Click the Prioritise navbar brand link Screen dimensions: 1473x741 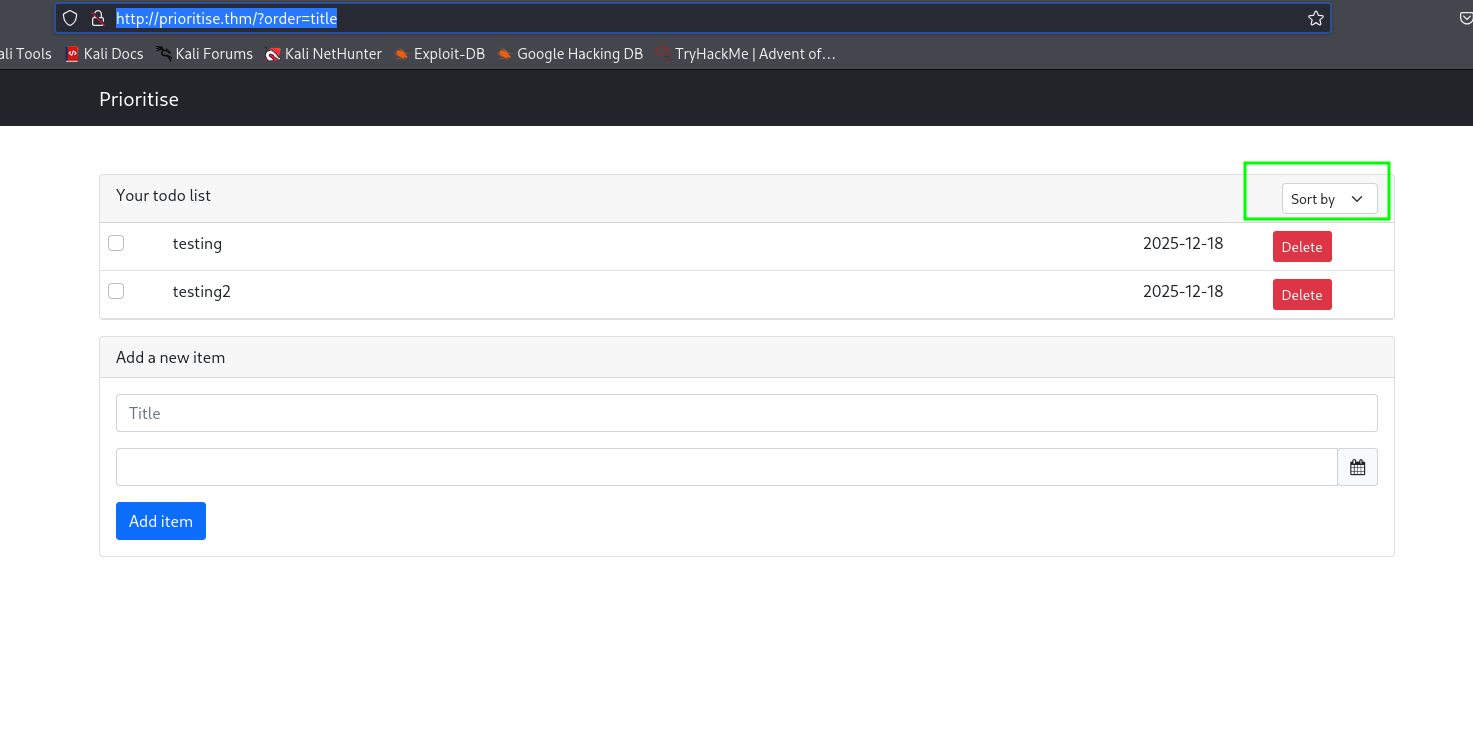[139, 99]
